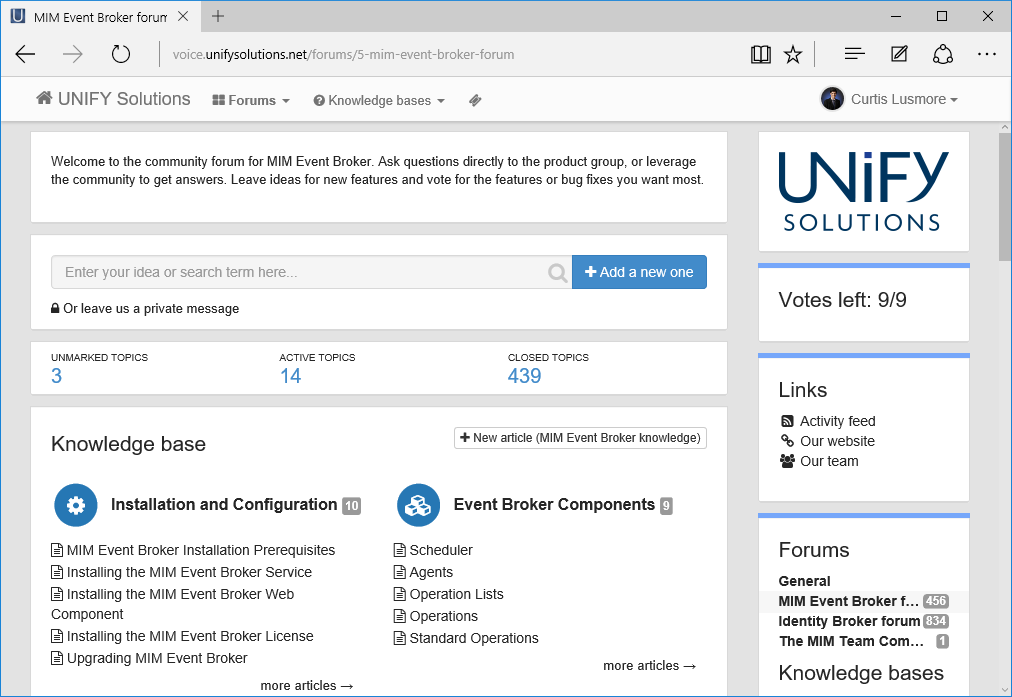Open the Operation Lists article
This screenshot has height=697, width=1012.
[456, 594]
